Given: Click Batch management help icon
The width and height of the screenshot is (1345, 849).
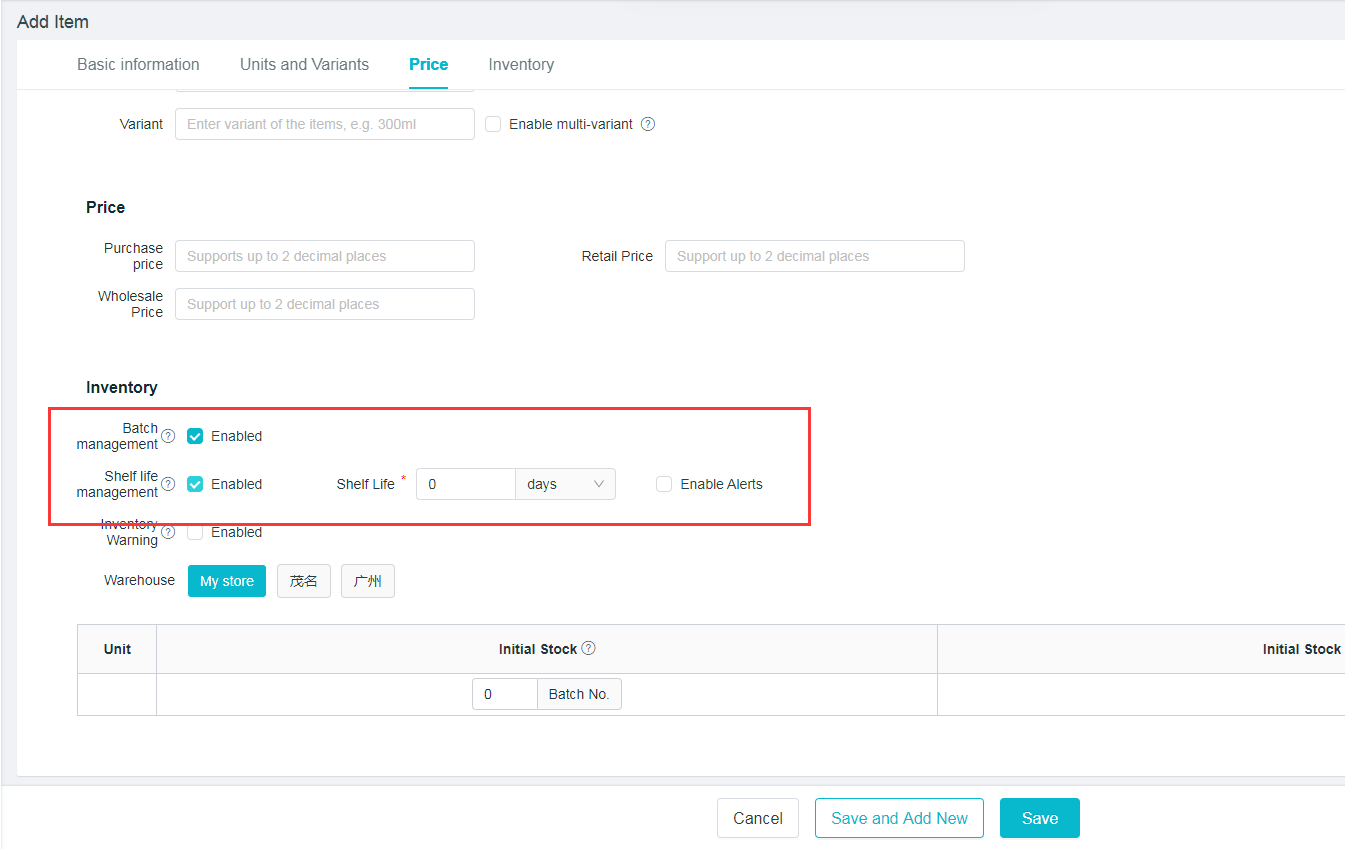Looking at the screenshot, I should pos(168,436).
